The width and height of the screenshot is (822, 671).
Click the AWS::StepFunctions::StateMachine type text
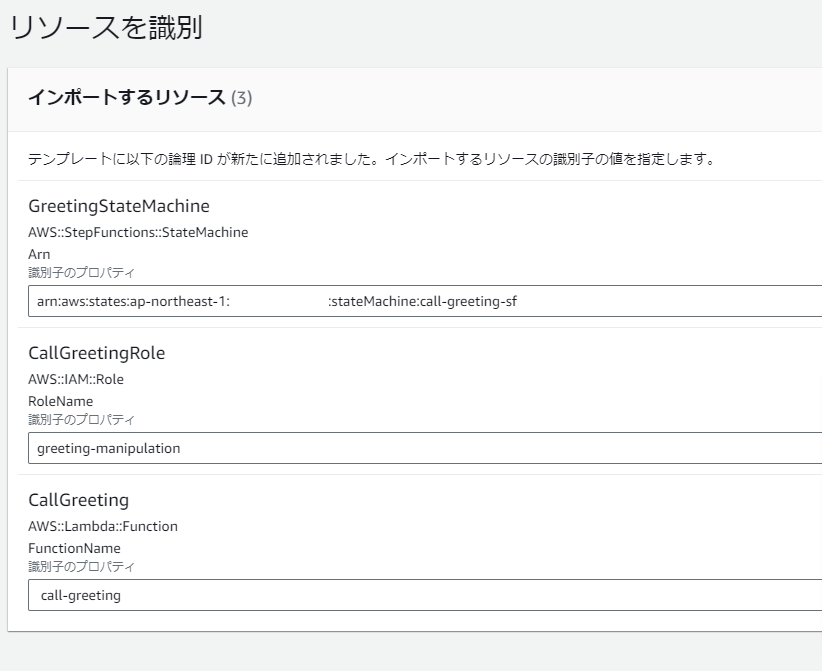[138, 232]
